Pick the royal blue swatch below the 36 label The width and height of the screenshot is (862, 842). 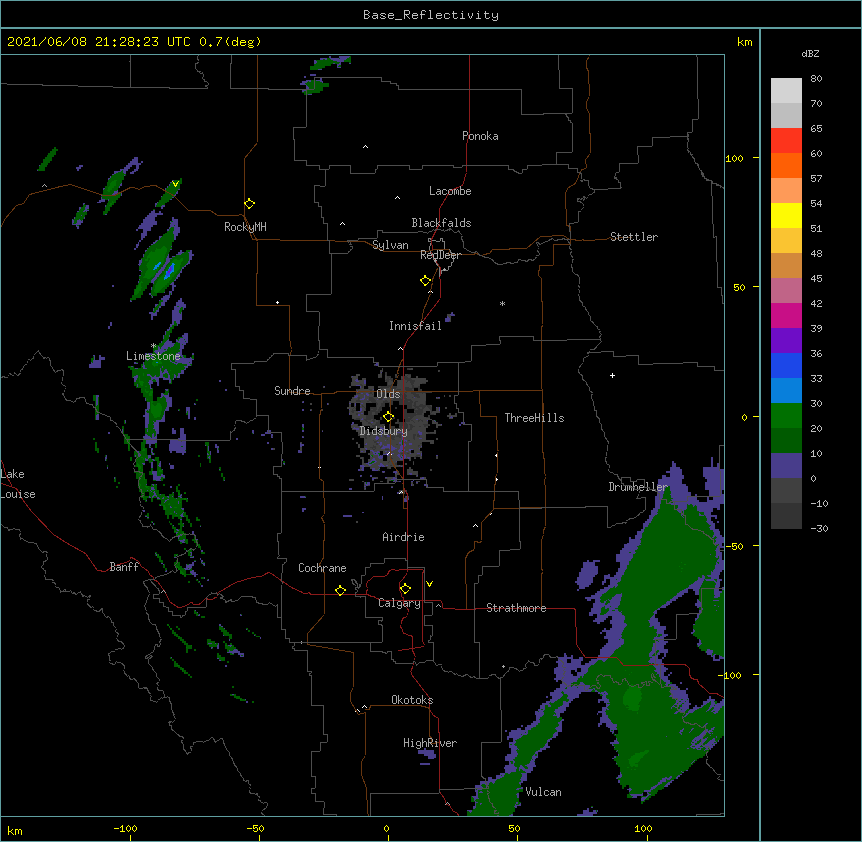click(x=786, y=365)
